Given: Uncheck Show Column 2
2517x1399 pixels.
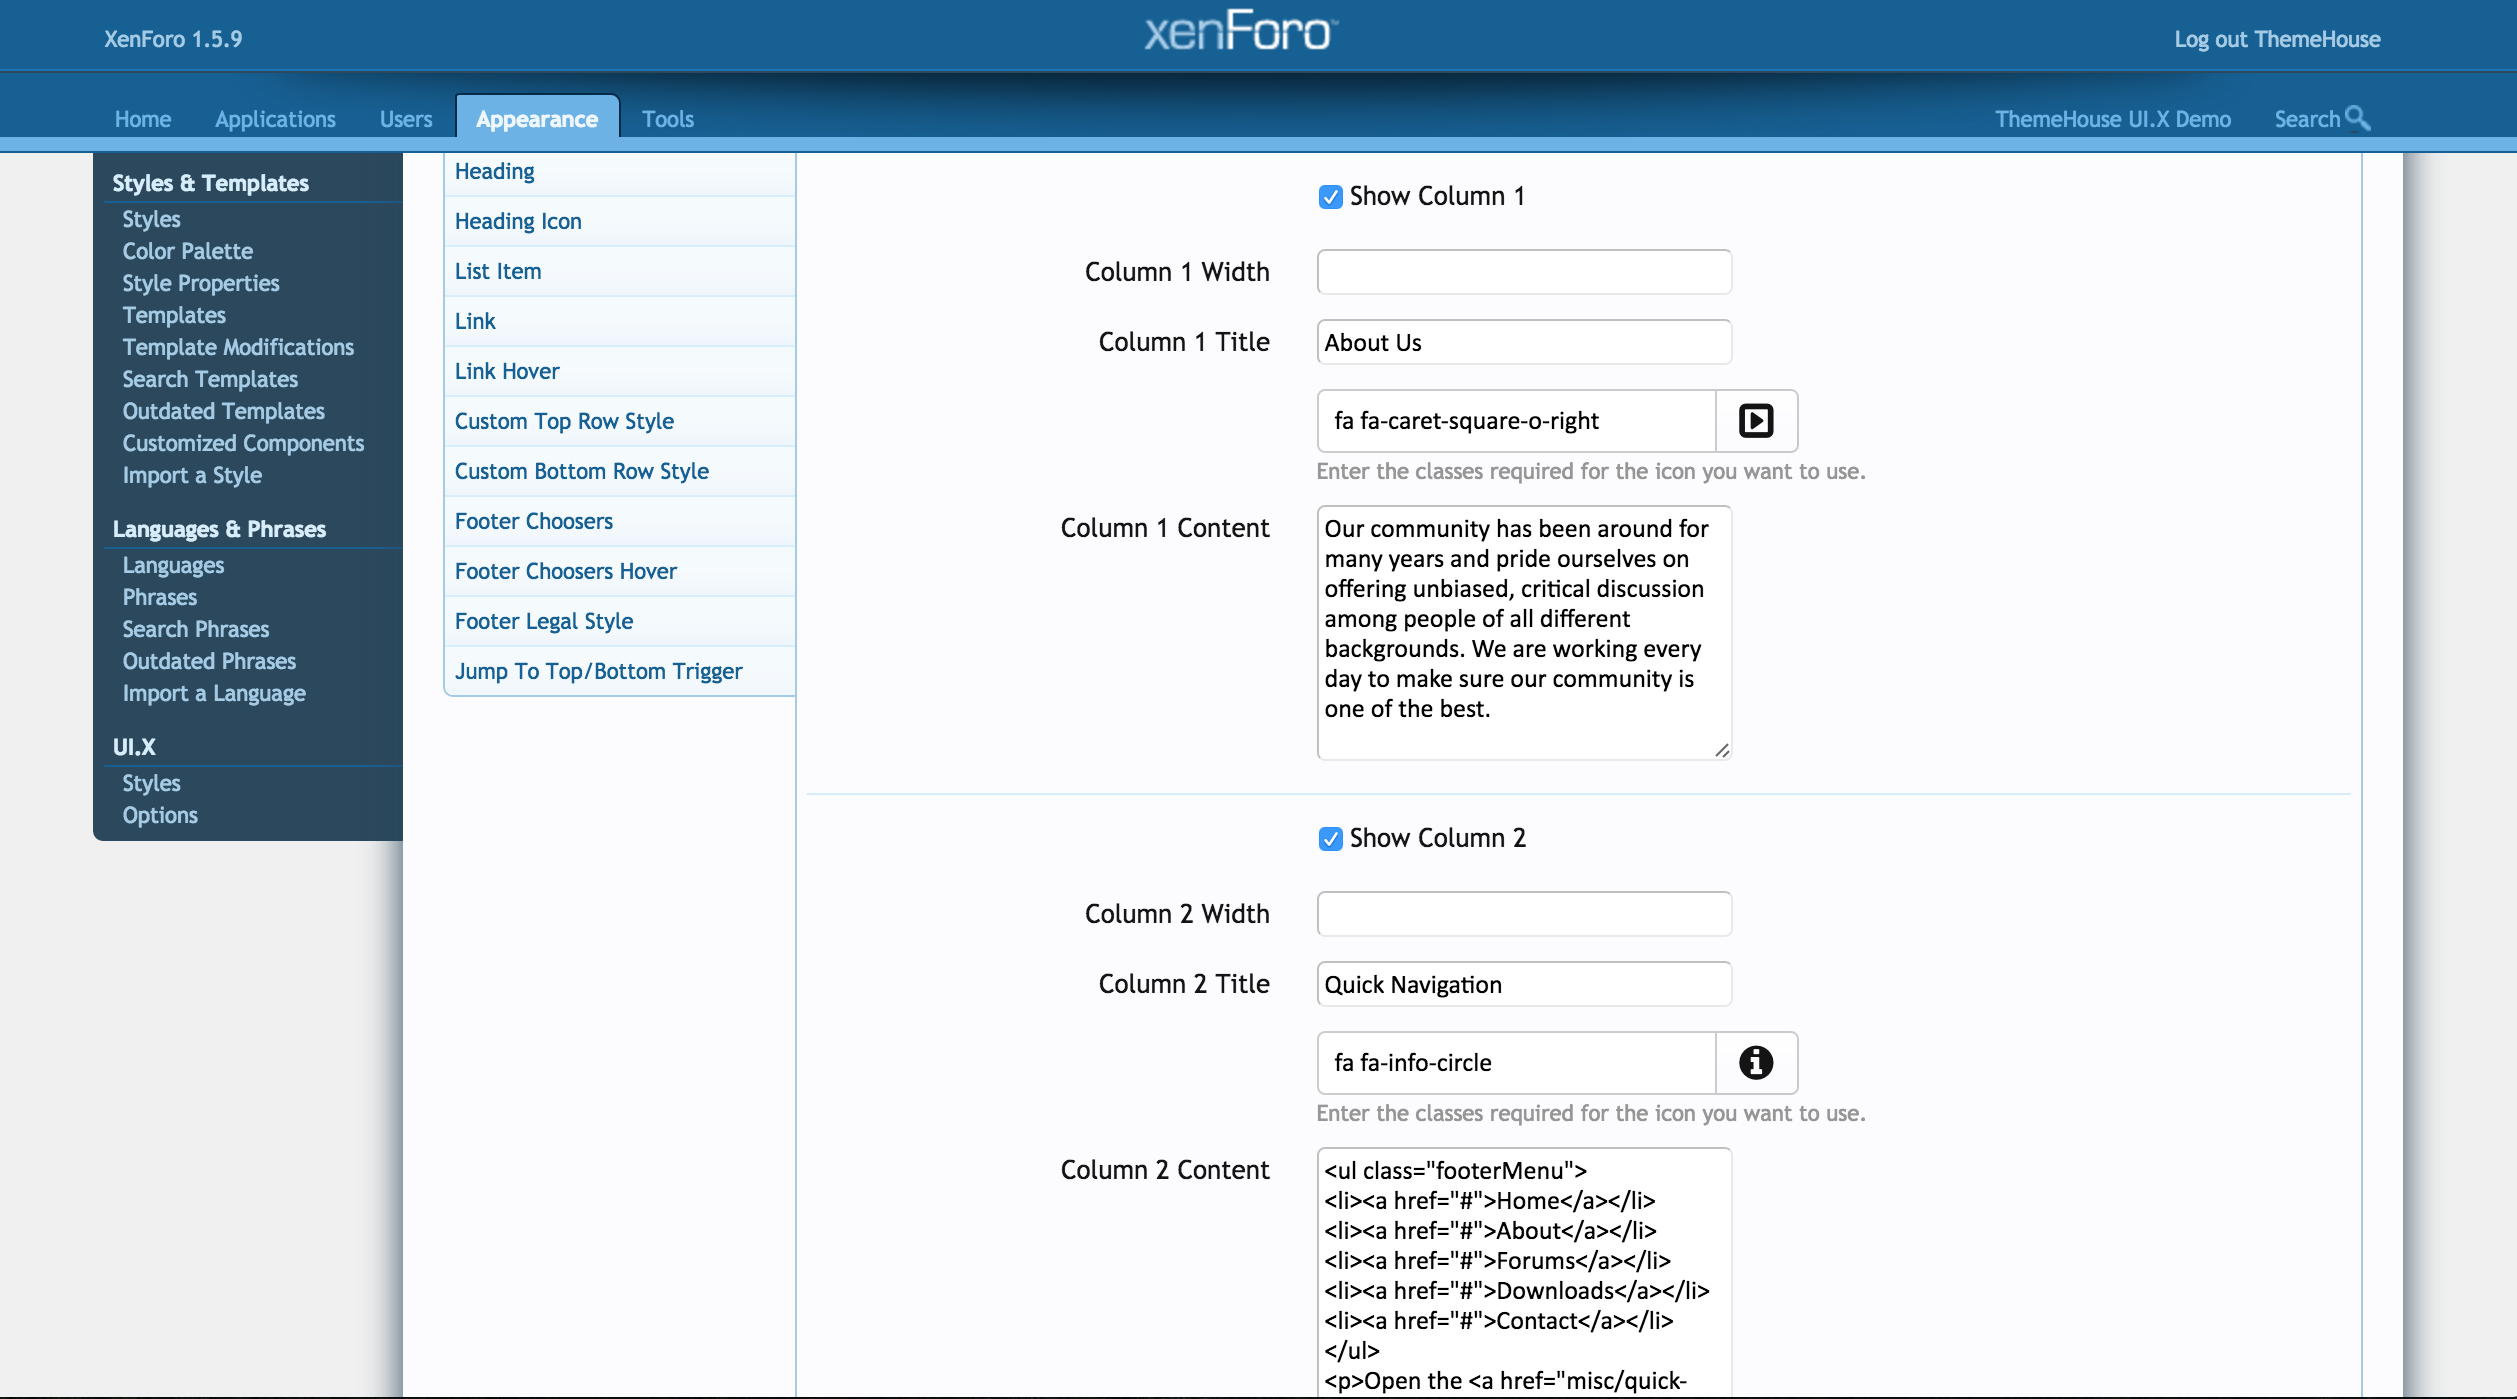Looking at the screenshot, I should tap(1330, 839).
